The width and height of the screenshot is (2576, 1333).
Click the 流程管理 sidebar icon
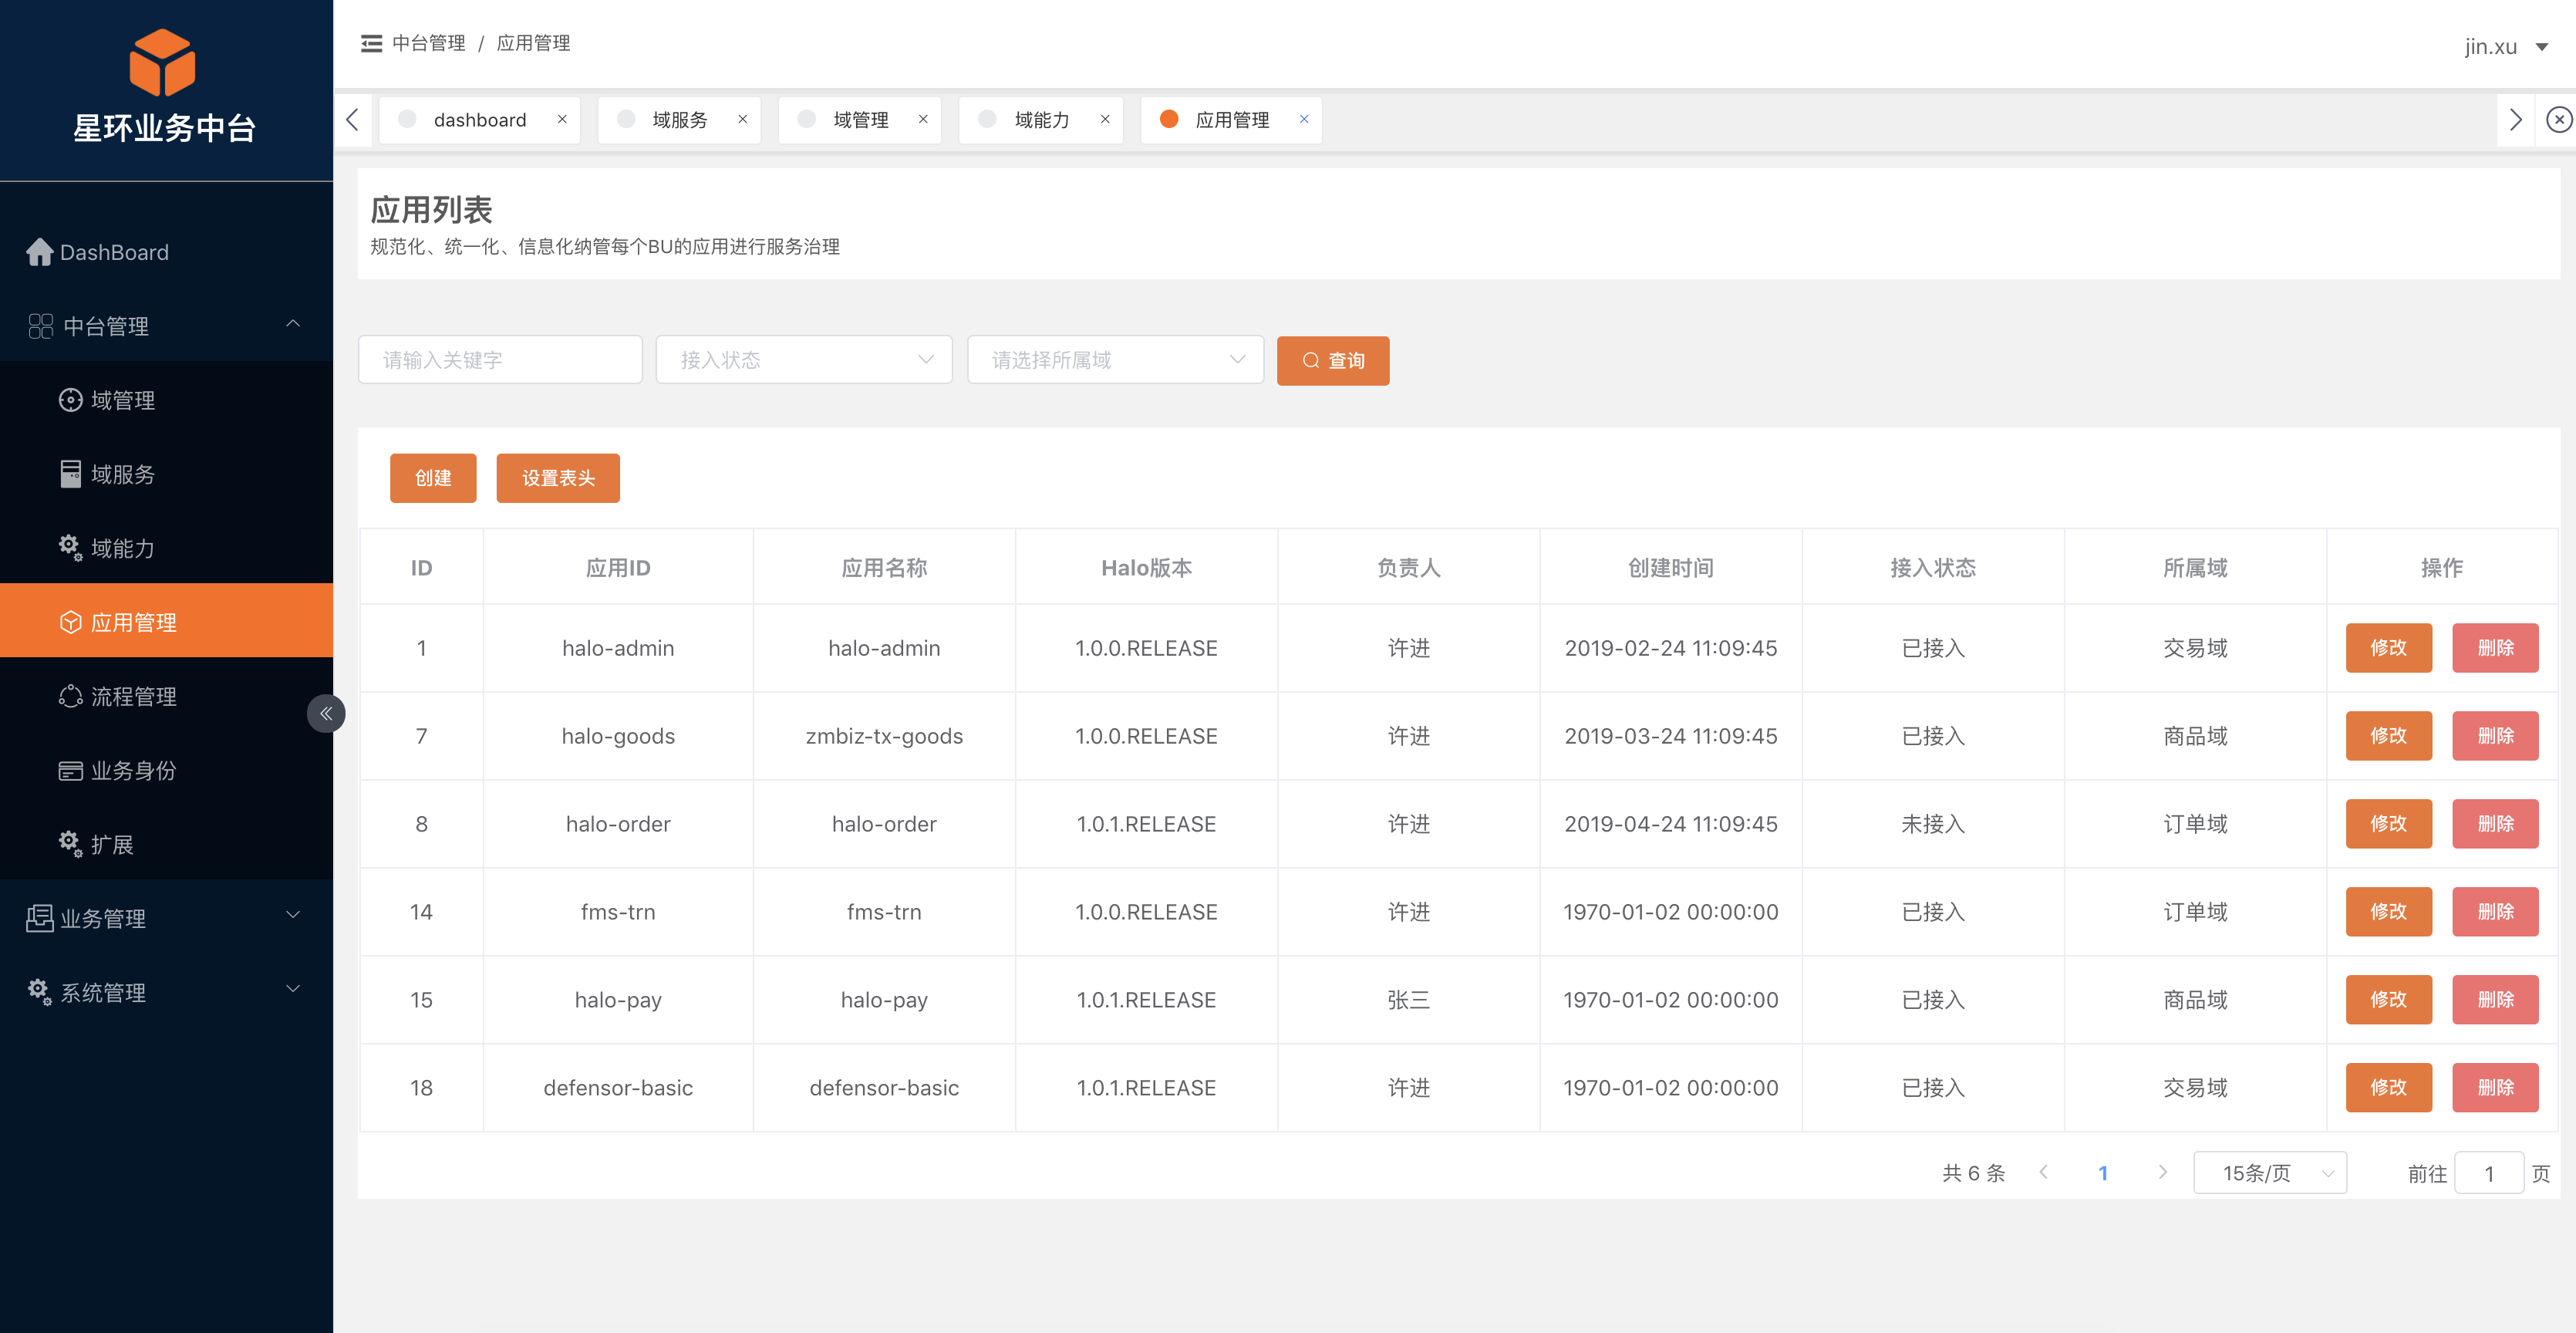coord(70,696)
